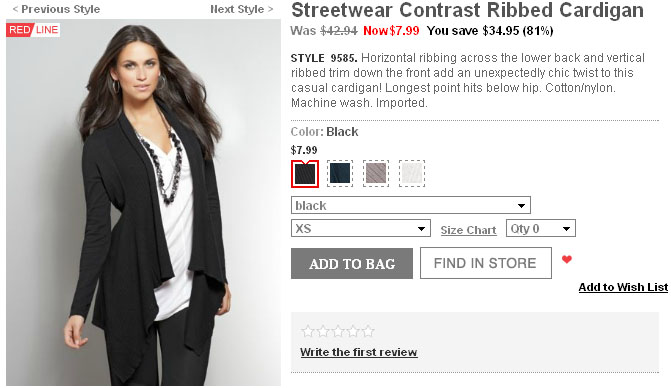The width and height of the screenshot is (671, 388).
Task: Choose the taupe striped color swatch
Action: (x=376, y=173)
